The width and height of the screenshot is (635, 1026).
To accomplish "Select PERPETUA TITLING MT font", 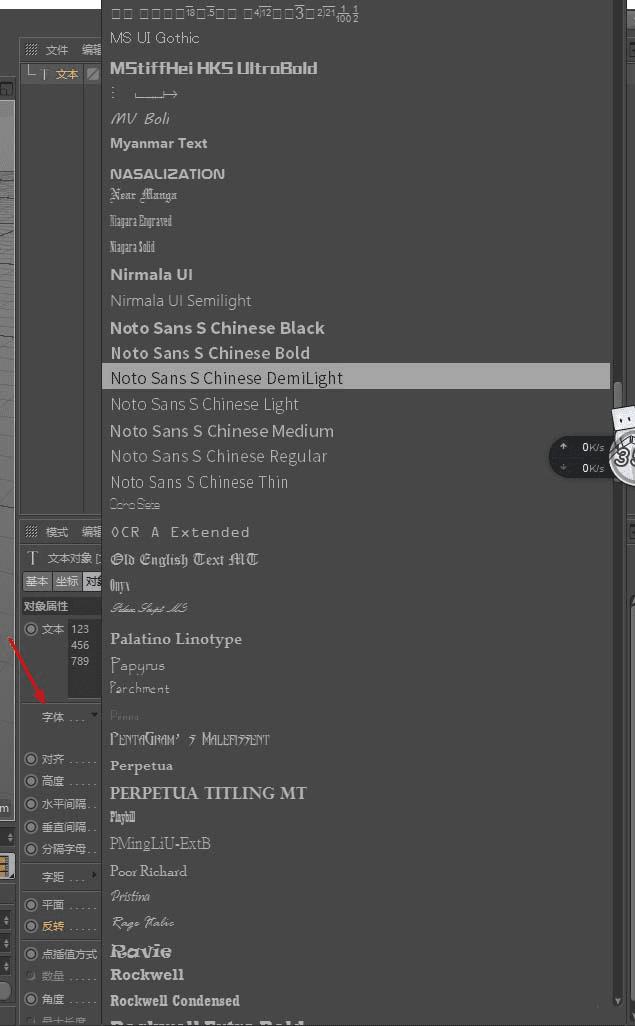I will click(x=208, y=793).
